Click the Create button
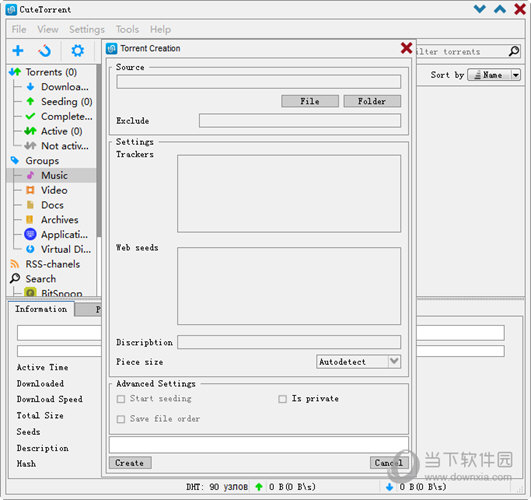The image size is (531, 500). click(130, 463)
